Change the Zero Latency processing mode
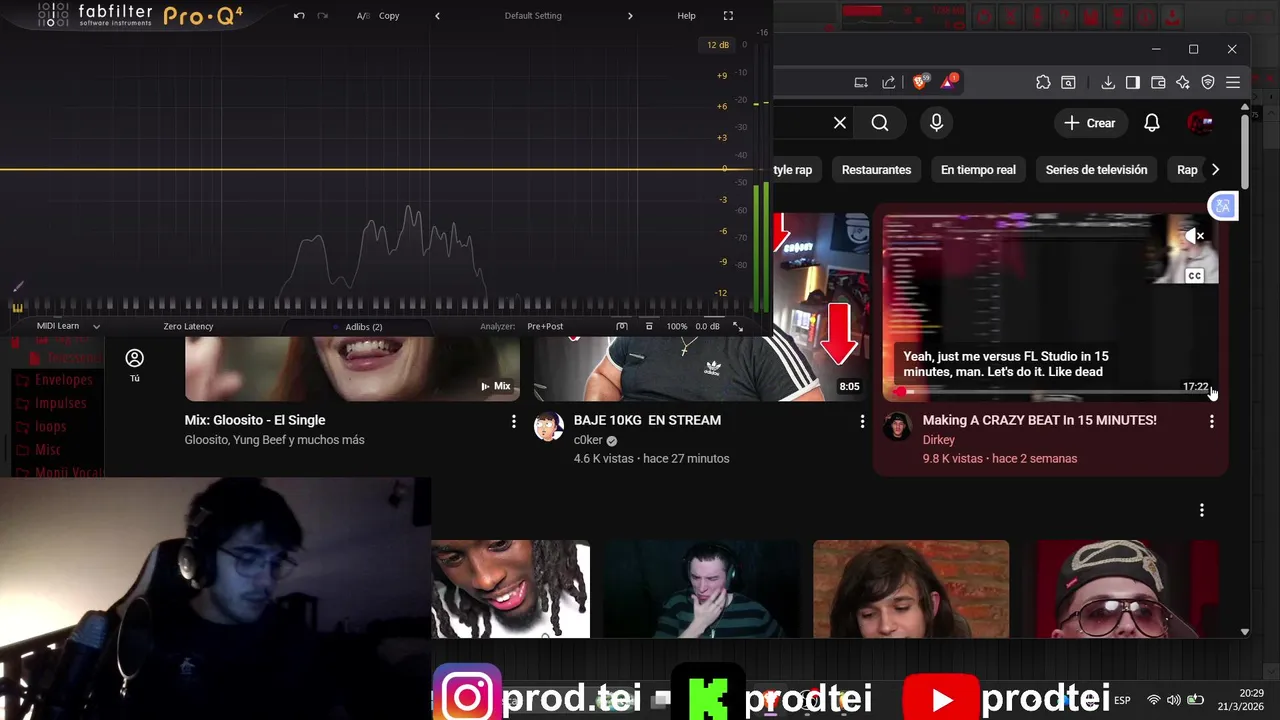The height and width of the screenshot is (720, 1280). (188, 326)
